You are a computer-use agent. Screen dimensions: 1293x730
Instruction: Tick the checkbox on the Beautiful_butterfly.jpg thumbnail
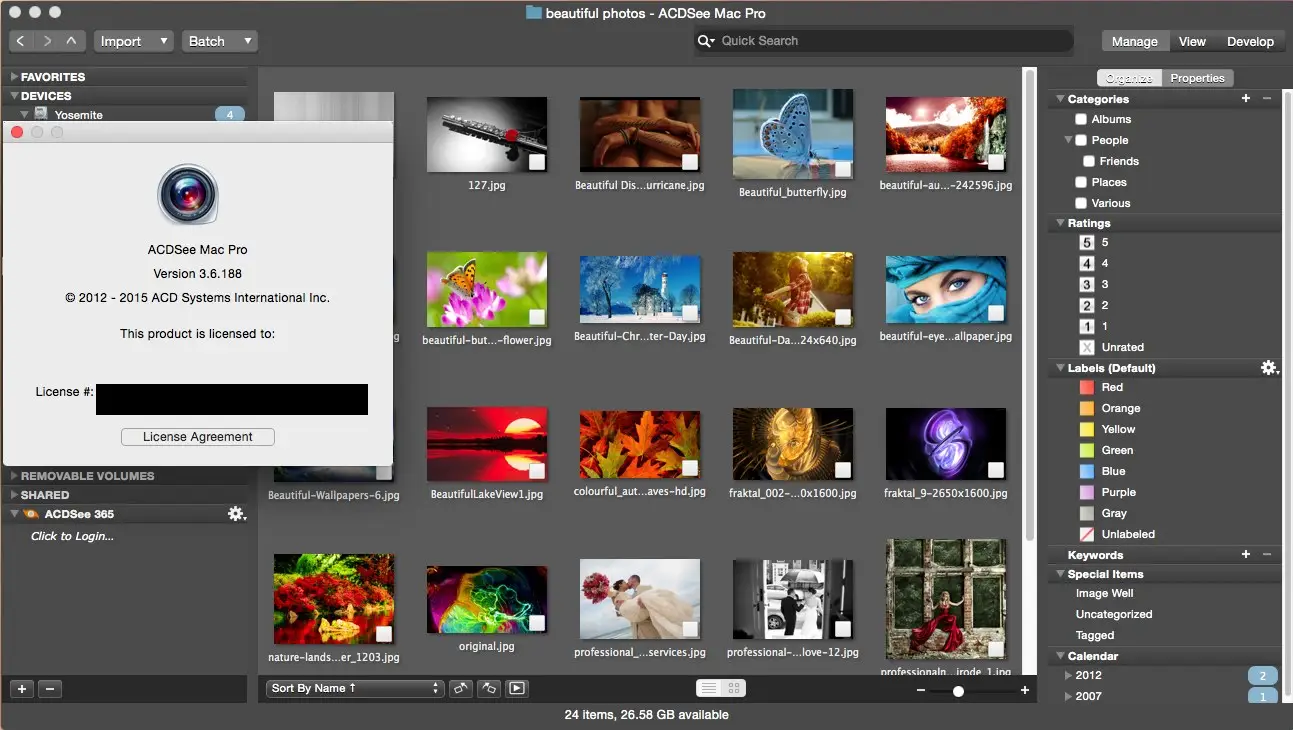(x=843, y=169)
